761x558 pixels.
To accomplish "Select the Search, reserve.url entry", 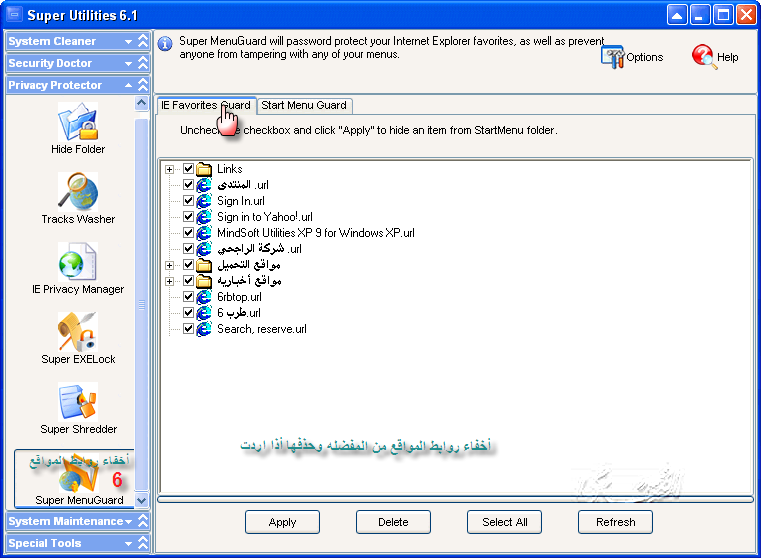I will coord(262,329).
